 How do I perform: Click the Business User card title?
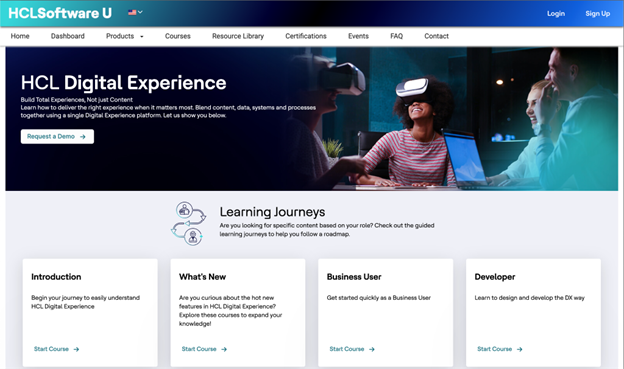354,277
